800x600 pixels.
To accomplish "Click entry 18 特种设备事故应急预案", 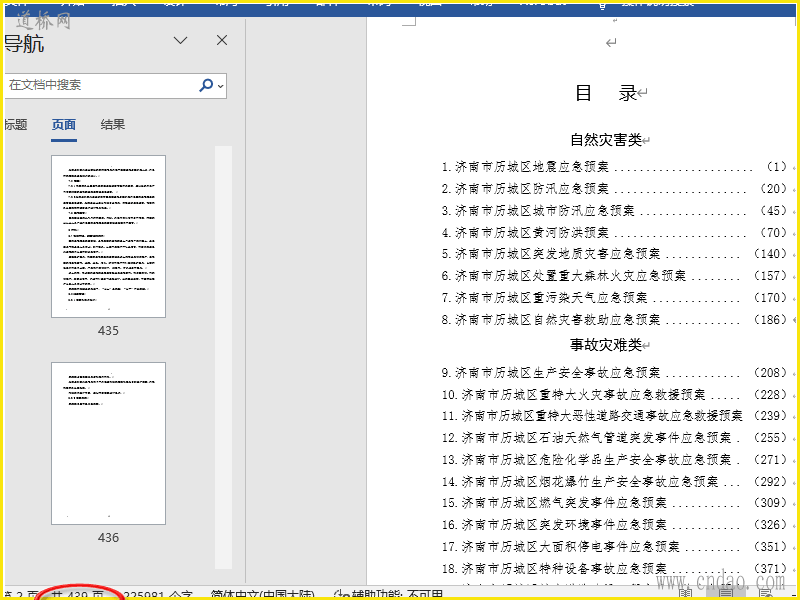I will tap(554, 568).
